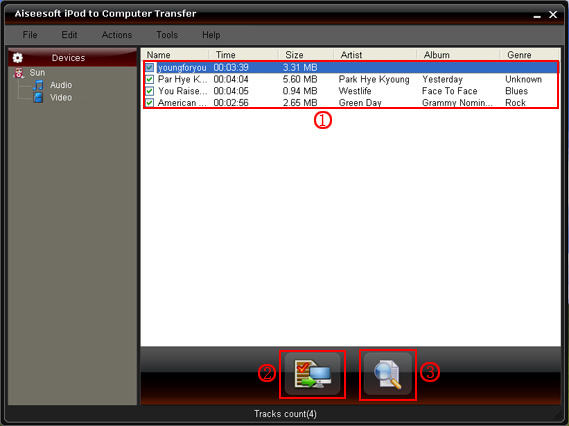Uncheck the youngforyou track checkbox
Viewport: 569px width, 426px height.
pos(150,67)
